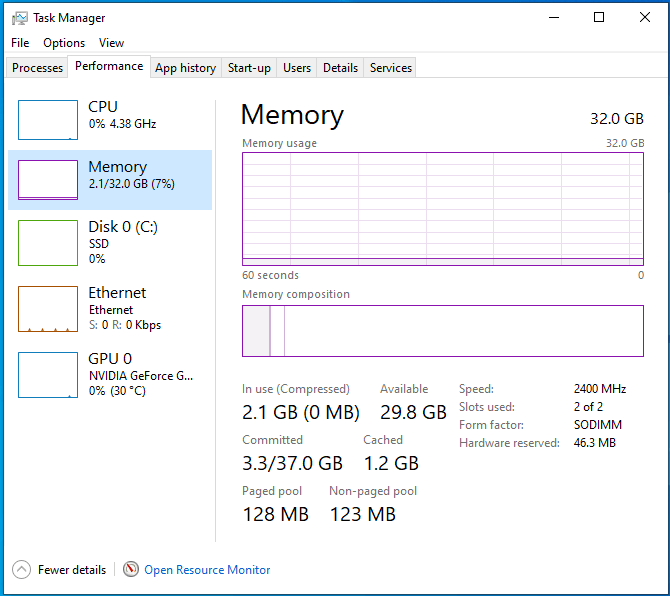Select the Disk 0 (C:) graph thumbnail
The width and height of the screenshot is (670, 596).
click(x=48, y=243)
